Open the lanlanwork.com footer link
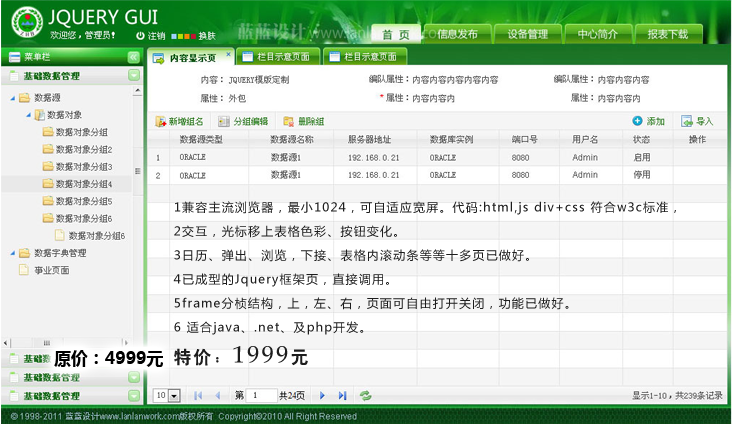 [139, 417]
